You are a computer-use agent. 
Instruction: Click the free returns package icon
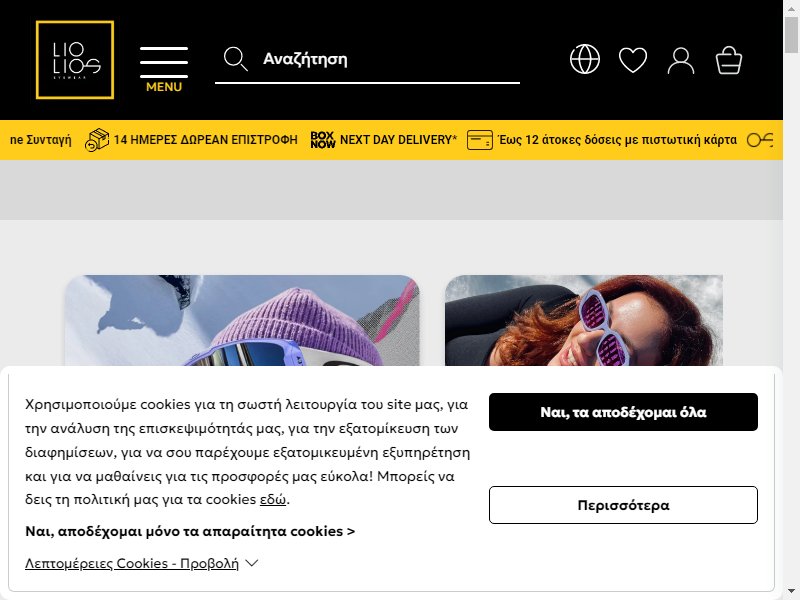click(x=97, y=140)
